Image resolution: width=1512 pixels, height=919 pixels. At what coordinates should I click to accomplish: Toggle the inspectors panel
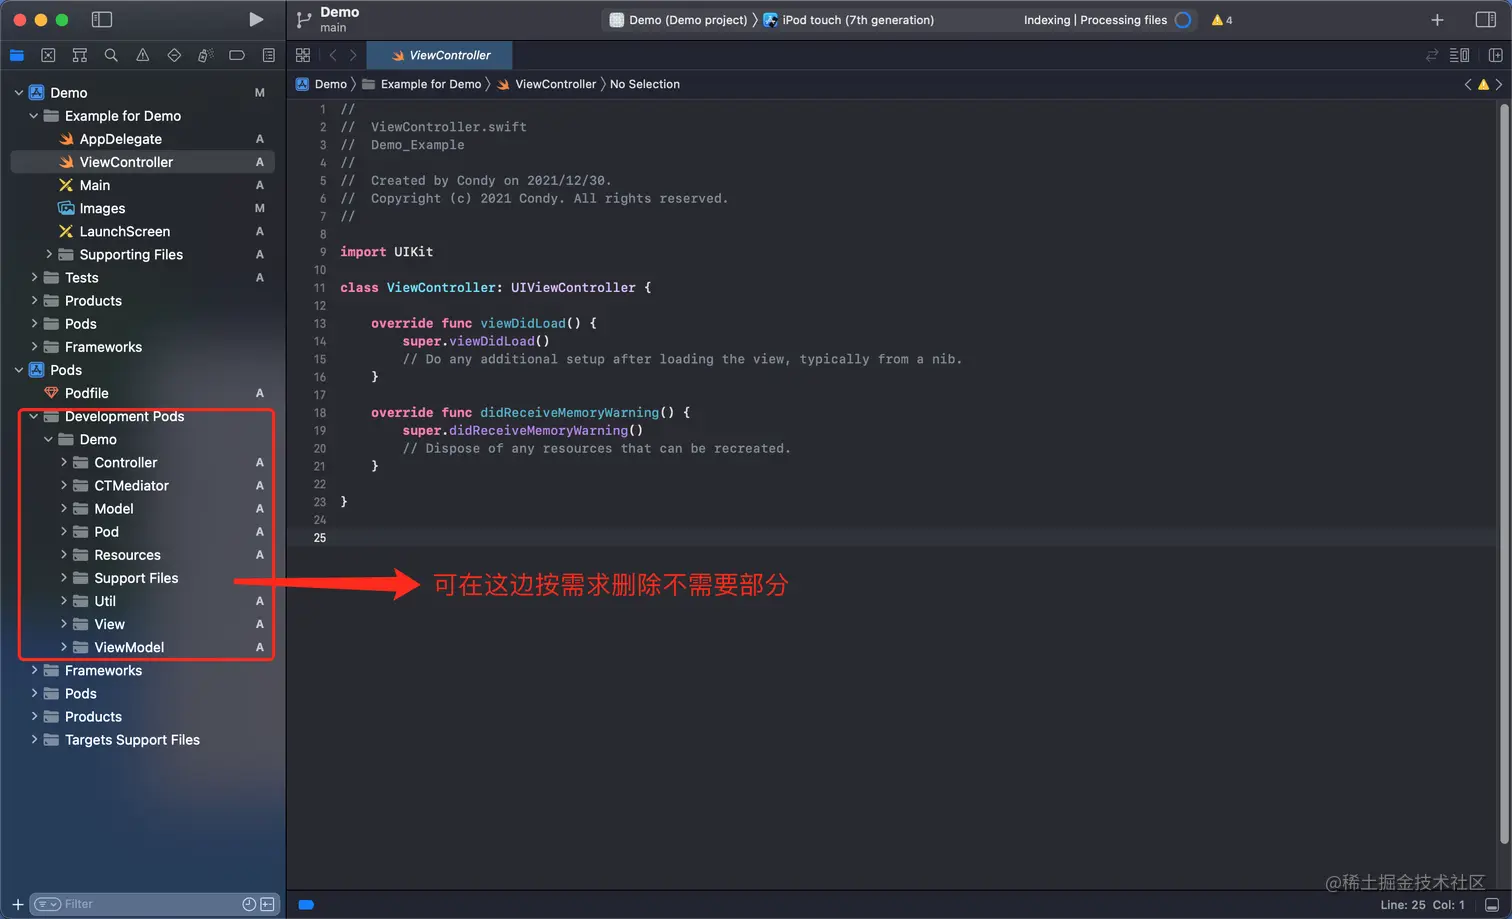coord(1486,19)
